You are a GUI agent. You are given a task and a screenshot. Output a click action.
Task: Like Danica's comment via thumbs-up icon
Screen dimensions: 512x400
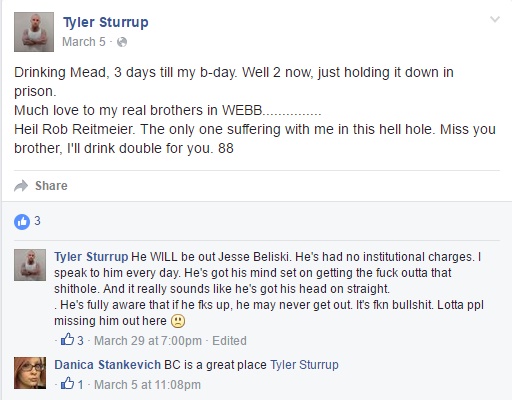[67, 384]
